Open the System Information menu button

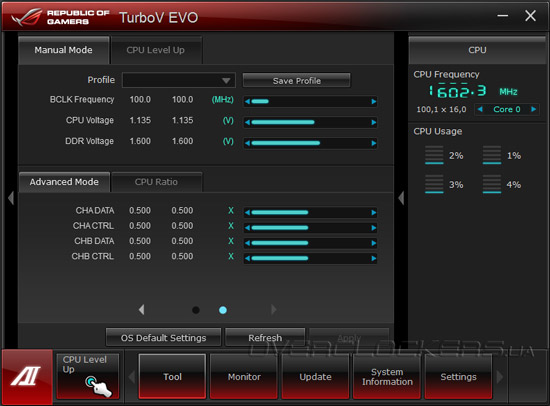(387, 377)
